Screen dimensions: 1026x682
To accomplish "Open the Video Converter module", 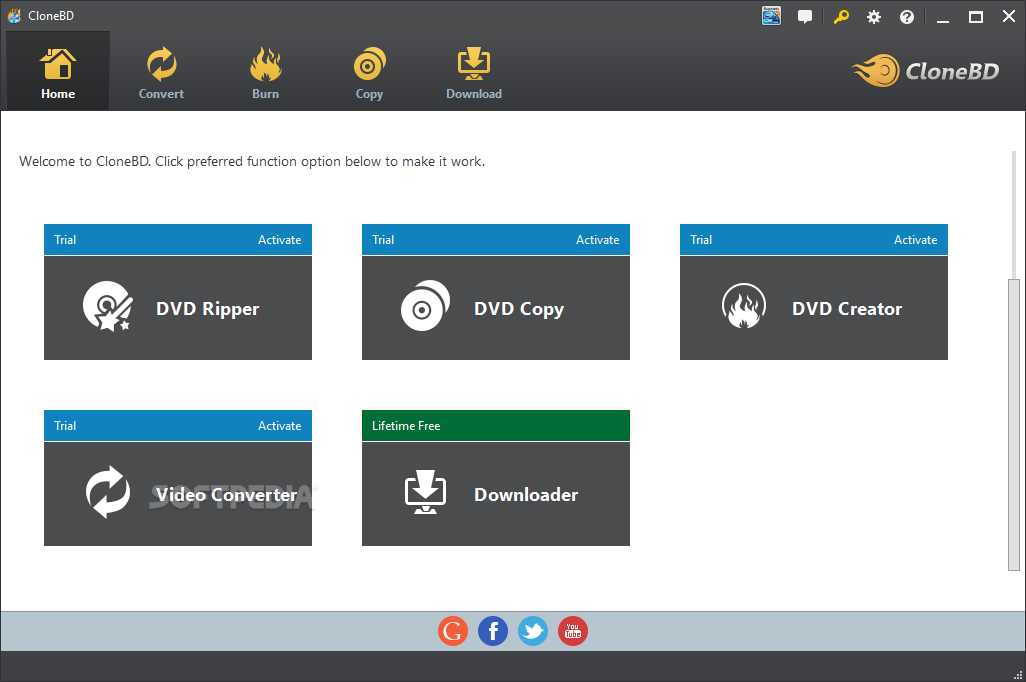I will [178, 494].
